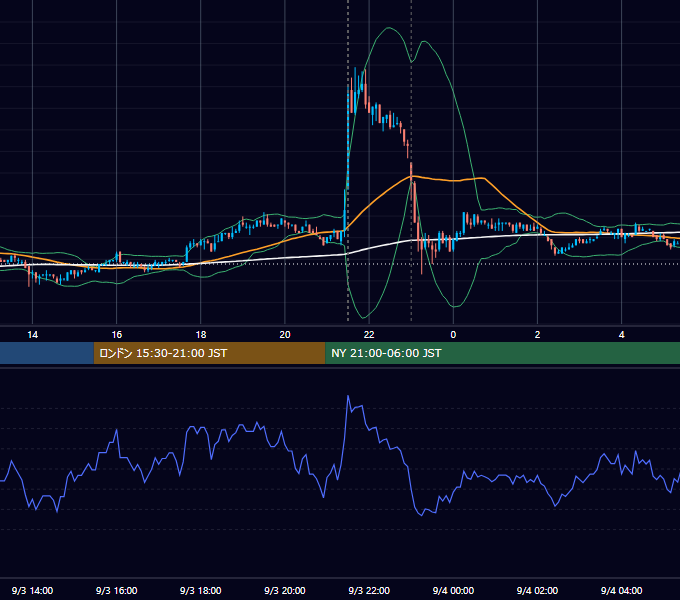Click the orange moving average line's peak
Screen dimensions: 680x600
coord(412,176)
